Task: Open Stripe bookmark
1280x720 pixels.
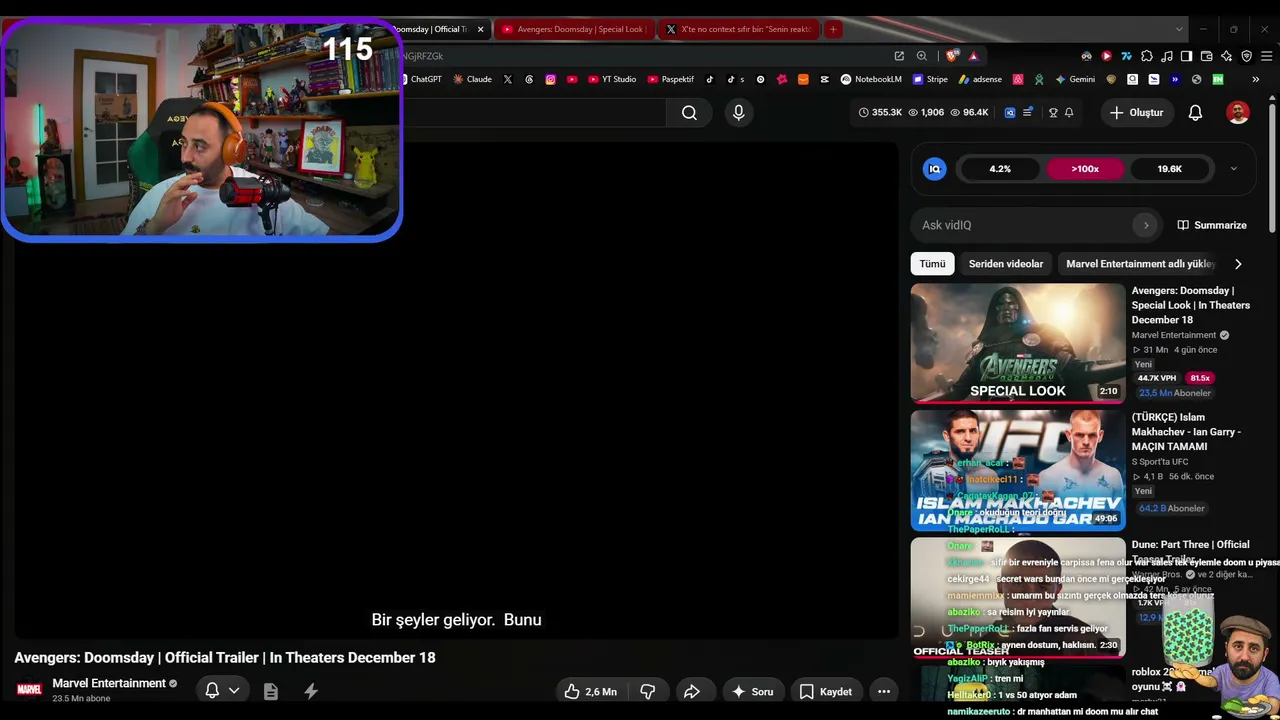Action: pyautogui.click(x=930, y=79)
